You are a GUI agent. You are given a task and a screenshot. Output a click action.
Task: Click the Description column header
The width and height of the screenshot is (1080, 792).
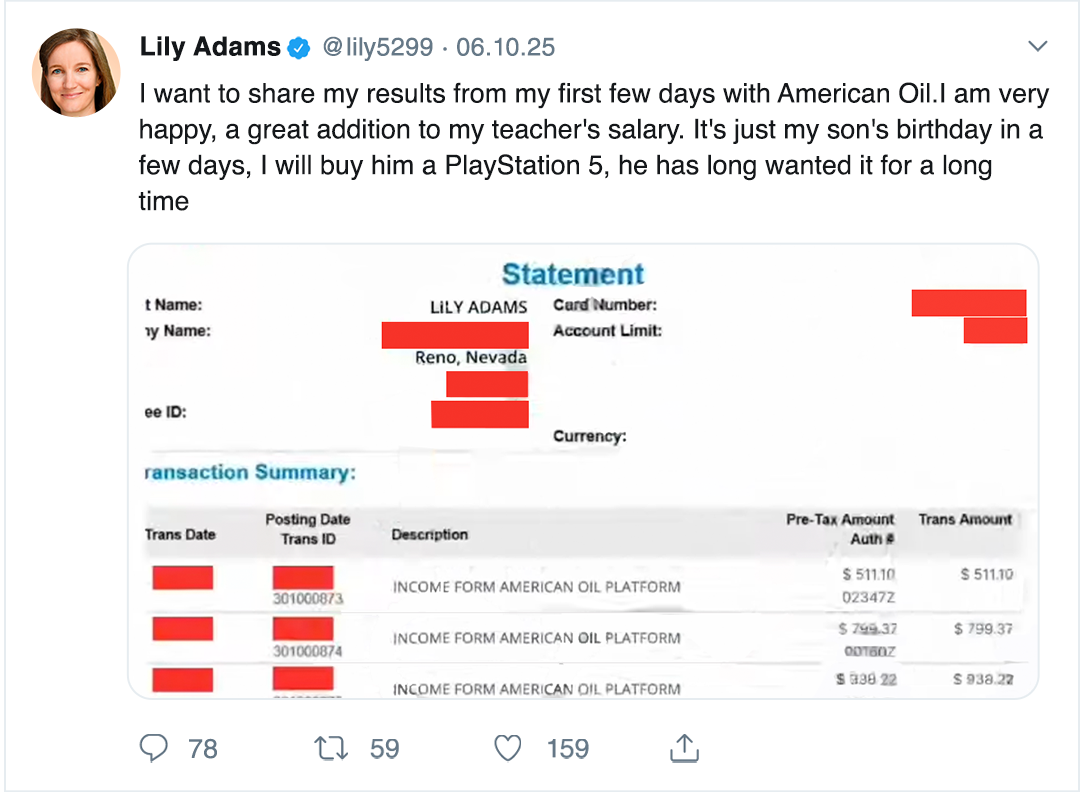tap(430, 535)
